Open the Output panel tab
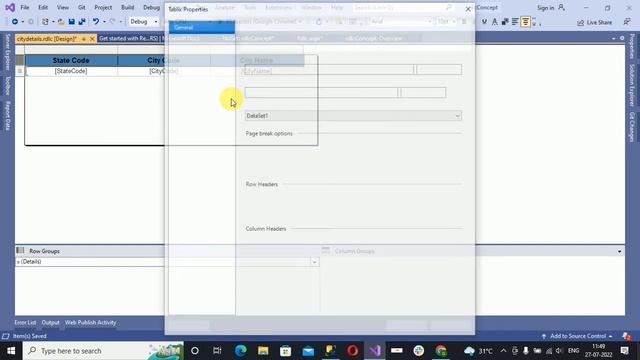 coord(50,322)
